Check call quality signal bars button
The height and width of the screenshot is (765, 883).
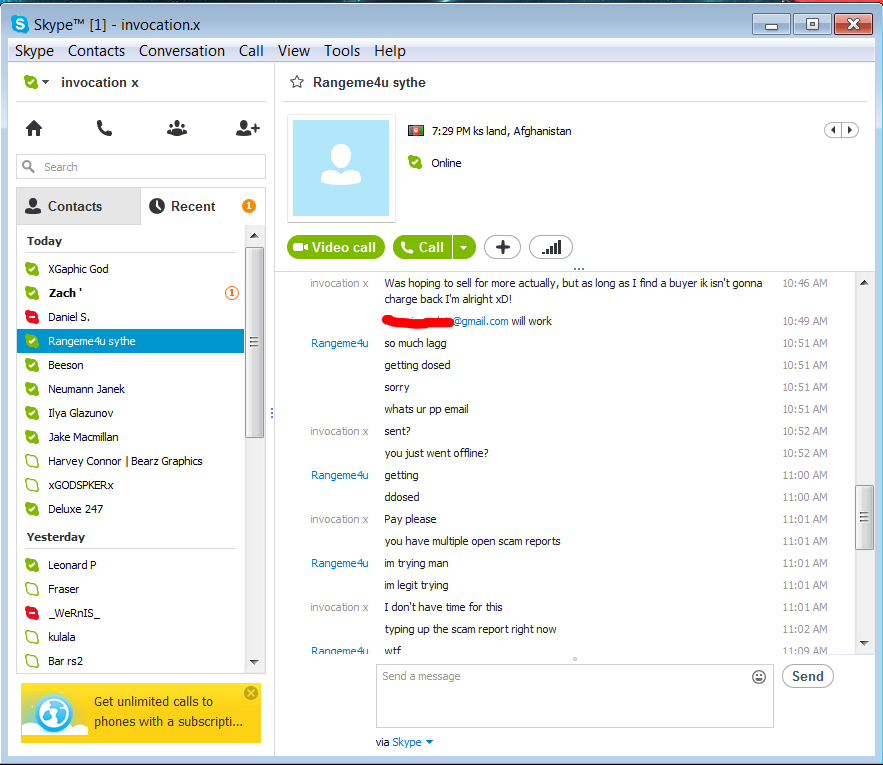coord(551,247)
